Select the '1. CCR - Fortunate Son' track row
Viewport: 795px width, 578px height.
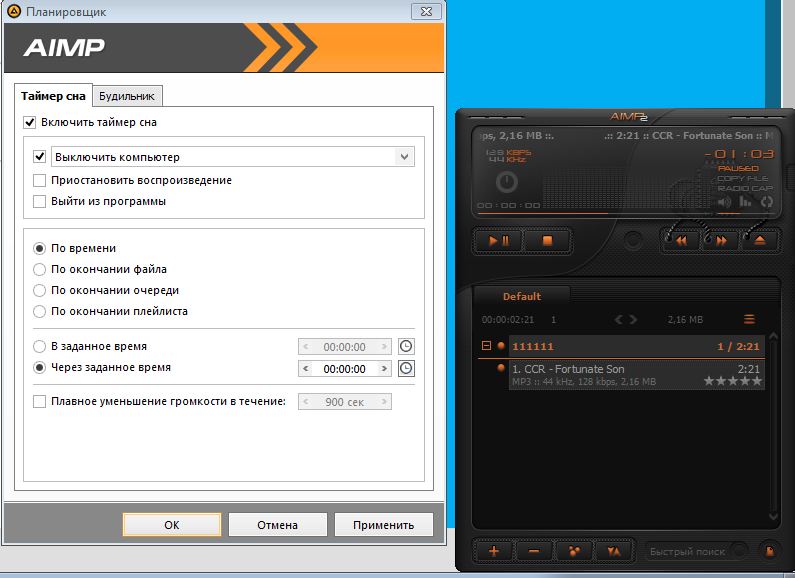pos(636,375)
